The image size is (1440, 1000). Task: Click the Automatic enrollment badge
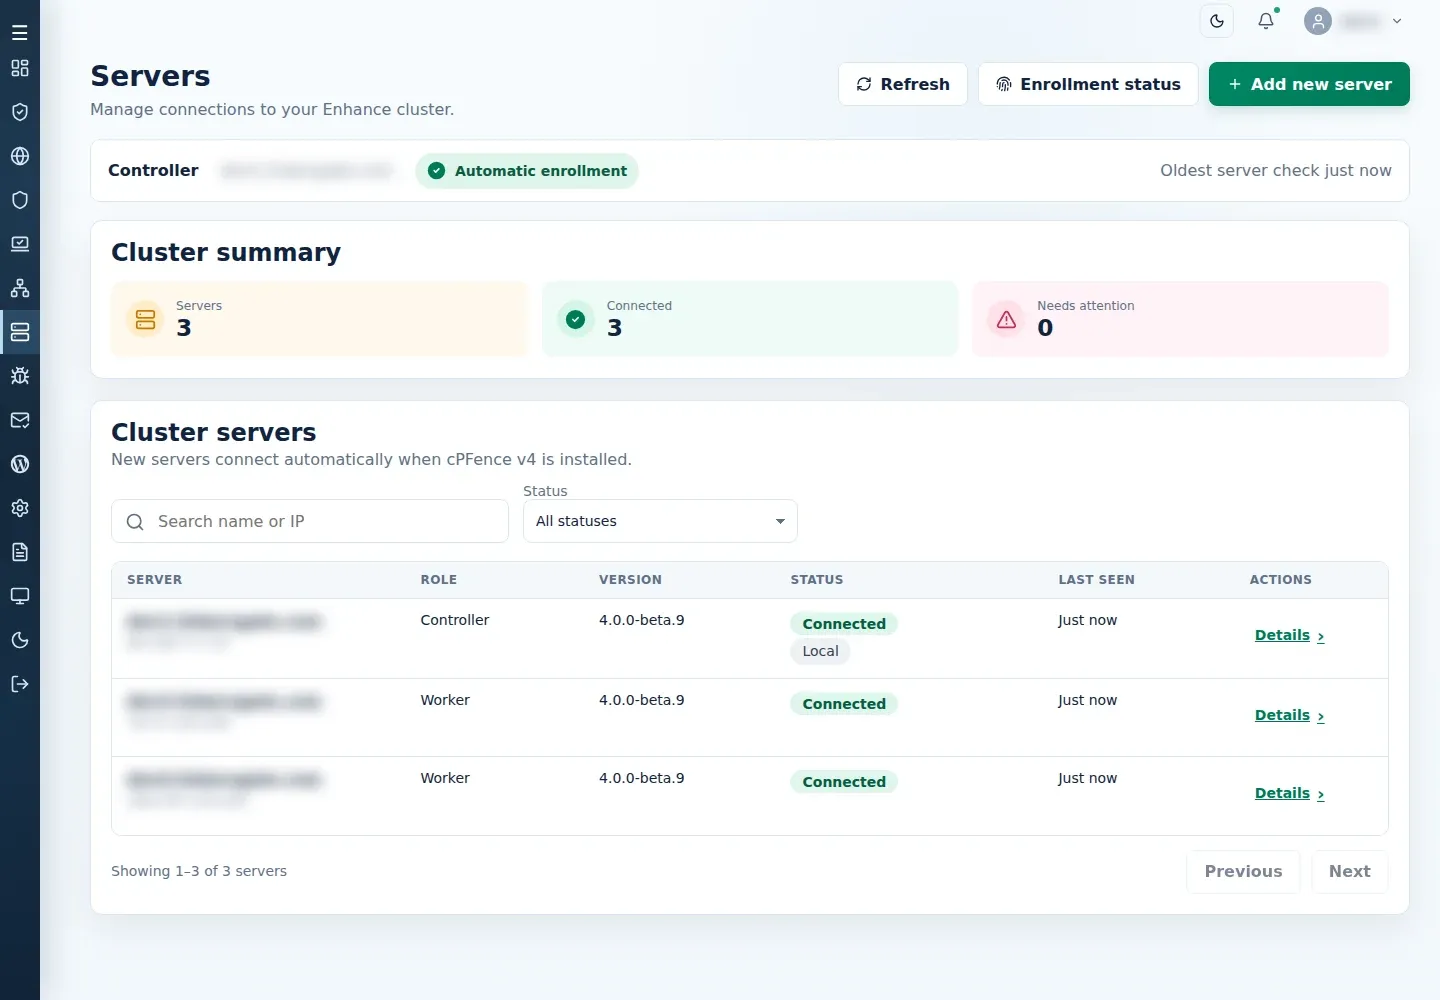(527, 171)
